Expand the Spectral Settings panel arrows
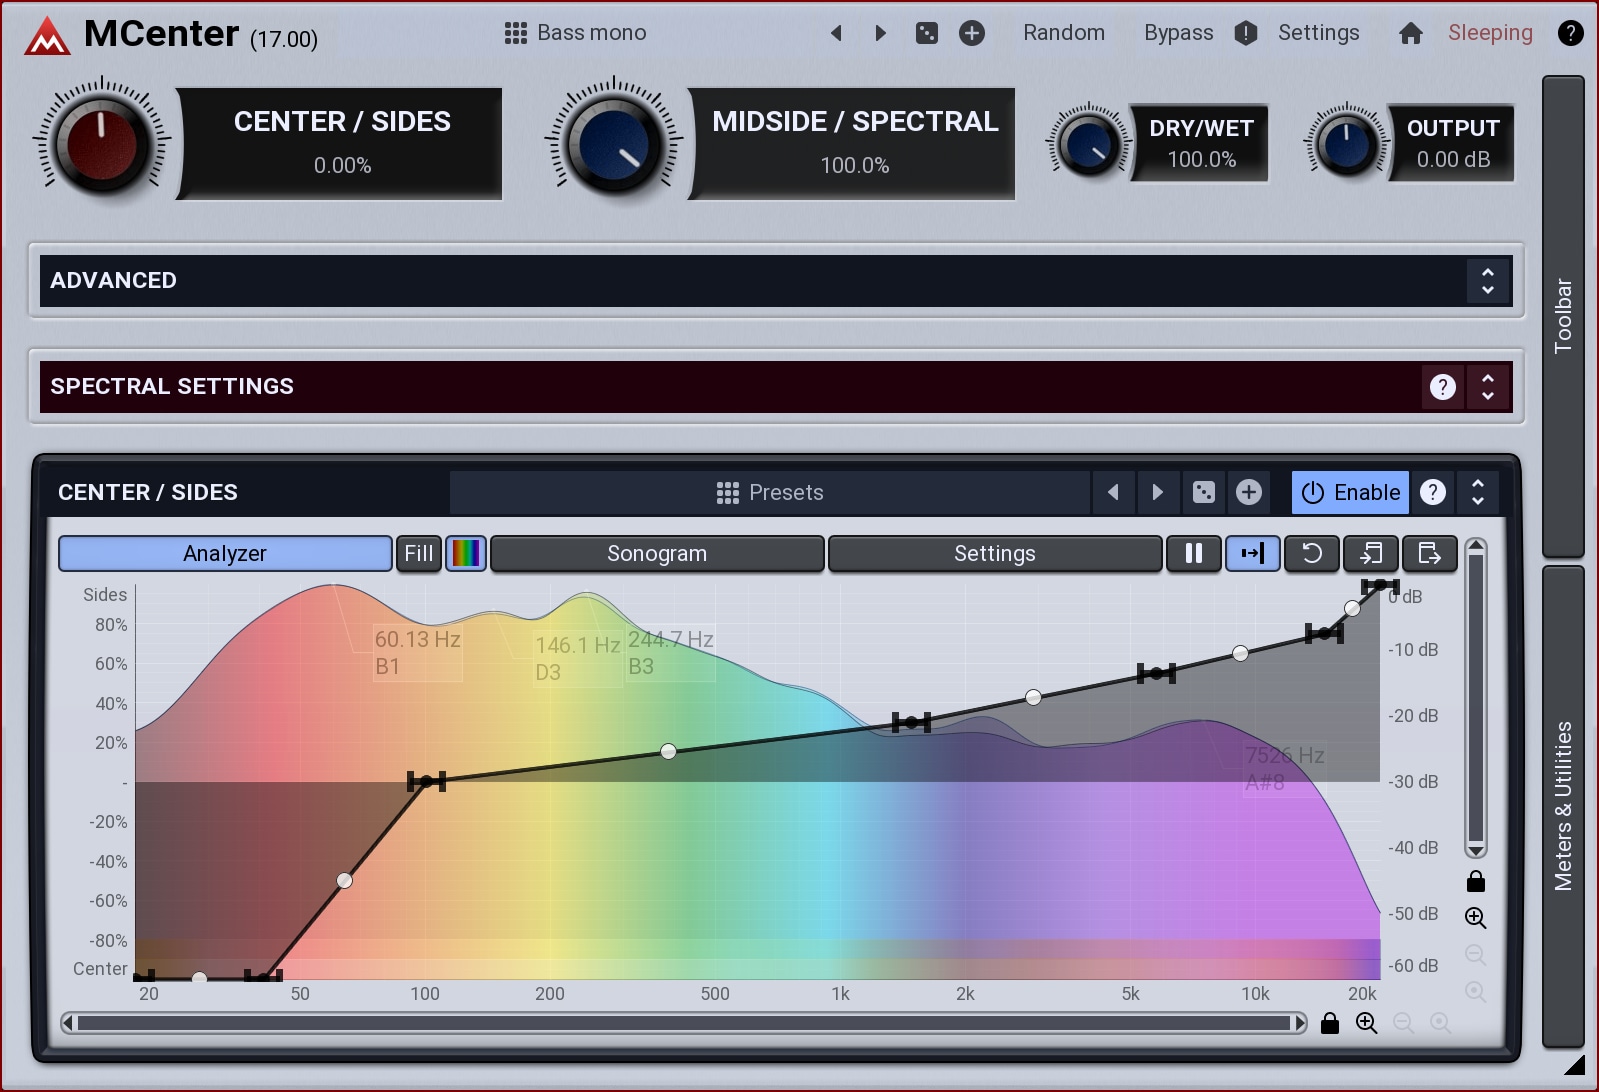This screenshot has width=1599, height=1092. pos(1487,387)
